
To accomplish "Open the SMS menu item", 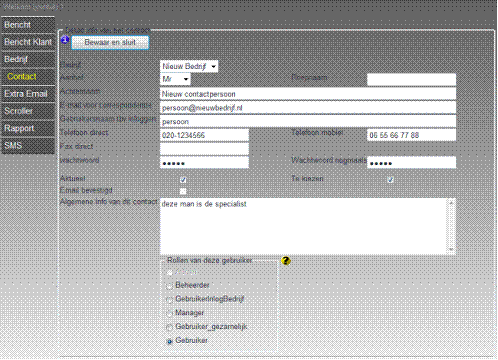I will [x=28, y=146].
